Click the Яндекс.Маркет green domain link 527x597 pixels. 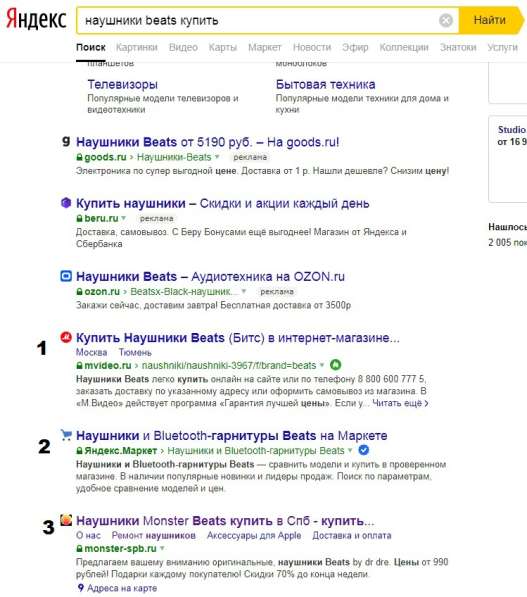(x=121, y=450)
